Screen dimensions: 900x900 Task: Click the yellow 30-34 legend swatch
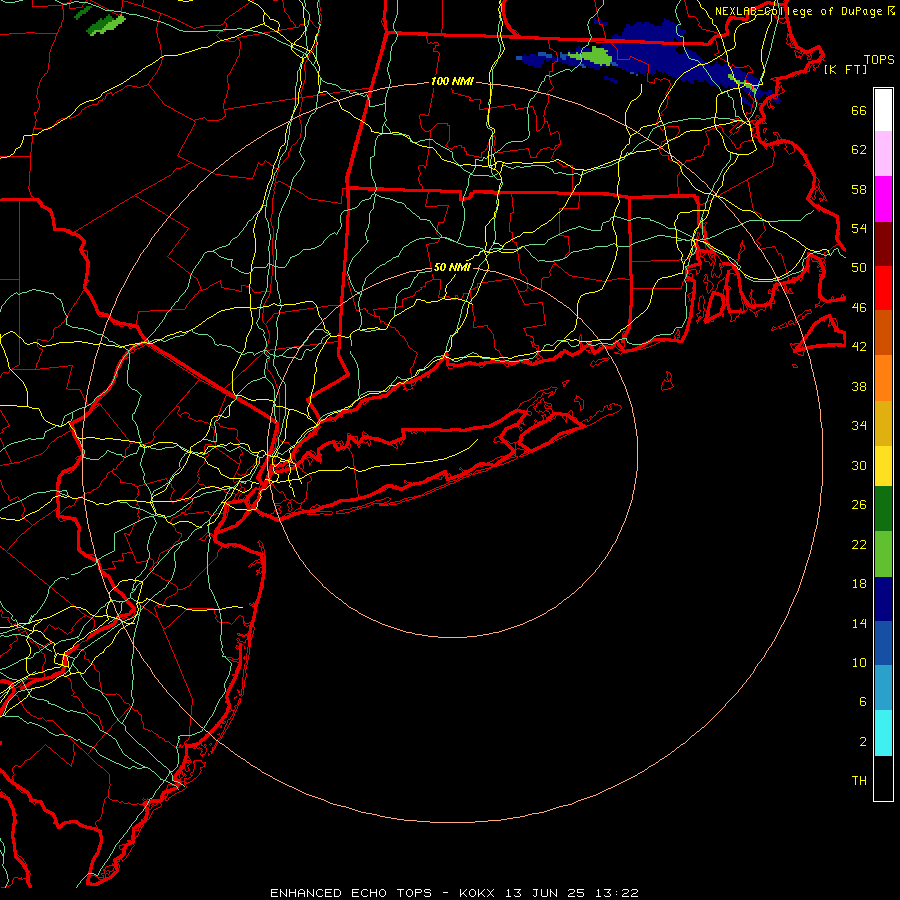coord(883,466)
